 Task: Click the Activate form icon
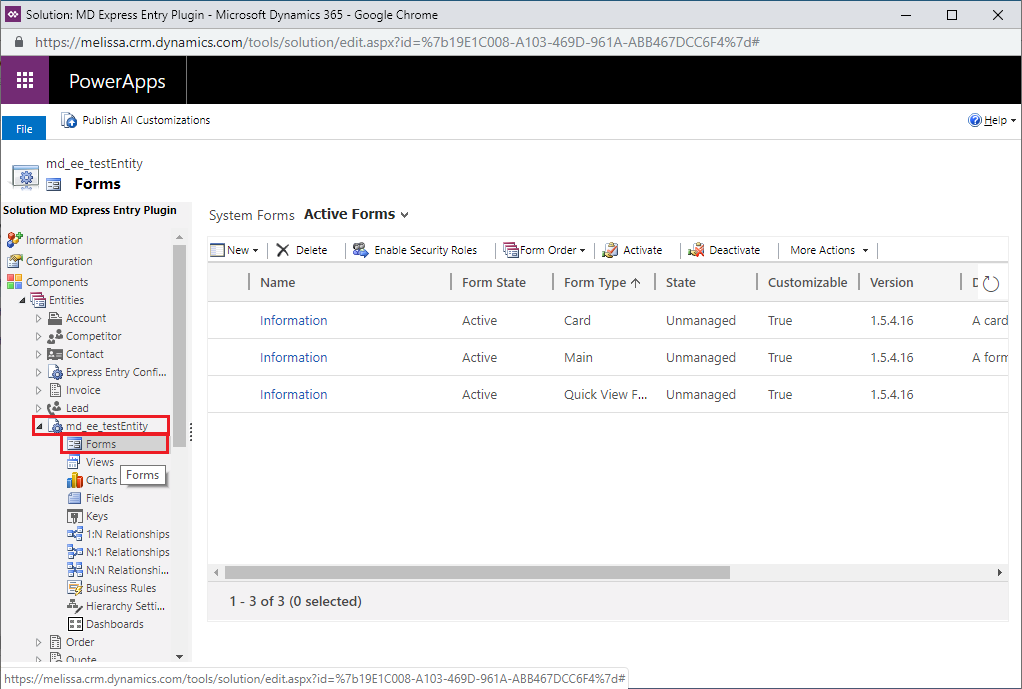click(x=610, y=250)
